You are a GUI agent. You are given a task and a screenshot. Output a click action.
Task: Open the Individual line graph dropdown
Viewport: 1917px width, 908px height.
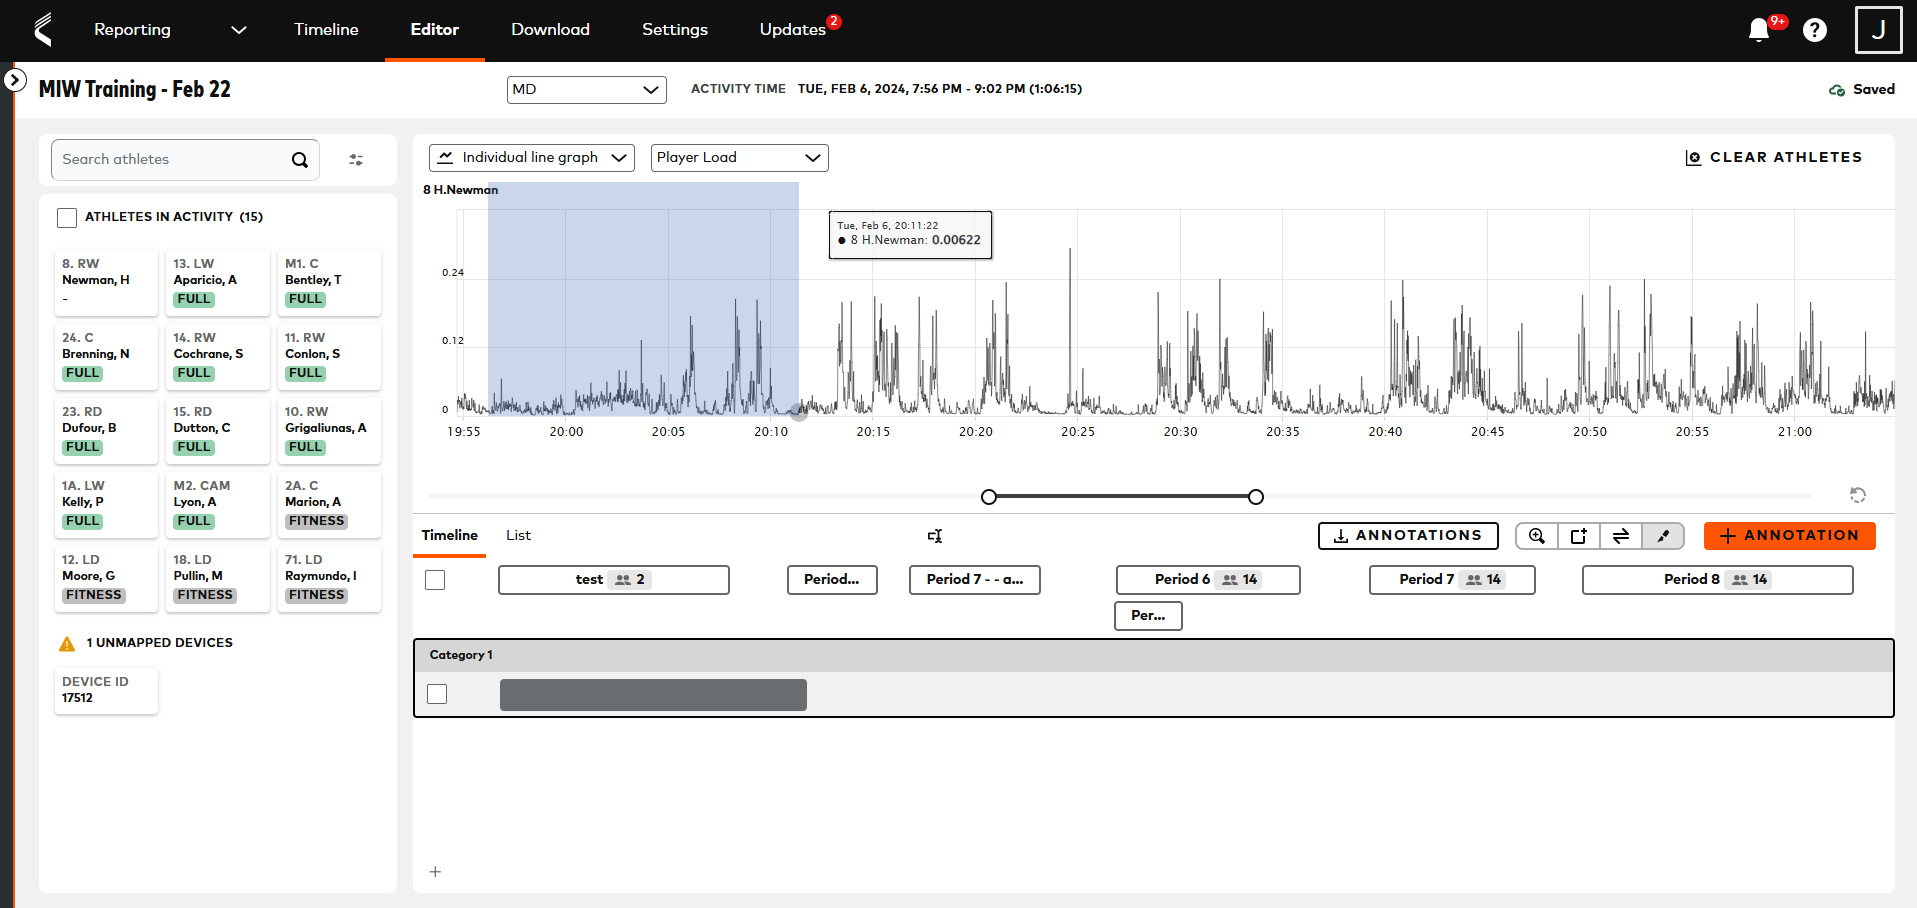coord(531,158)
